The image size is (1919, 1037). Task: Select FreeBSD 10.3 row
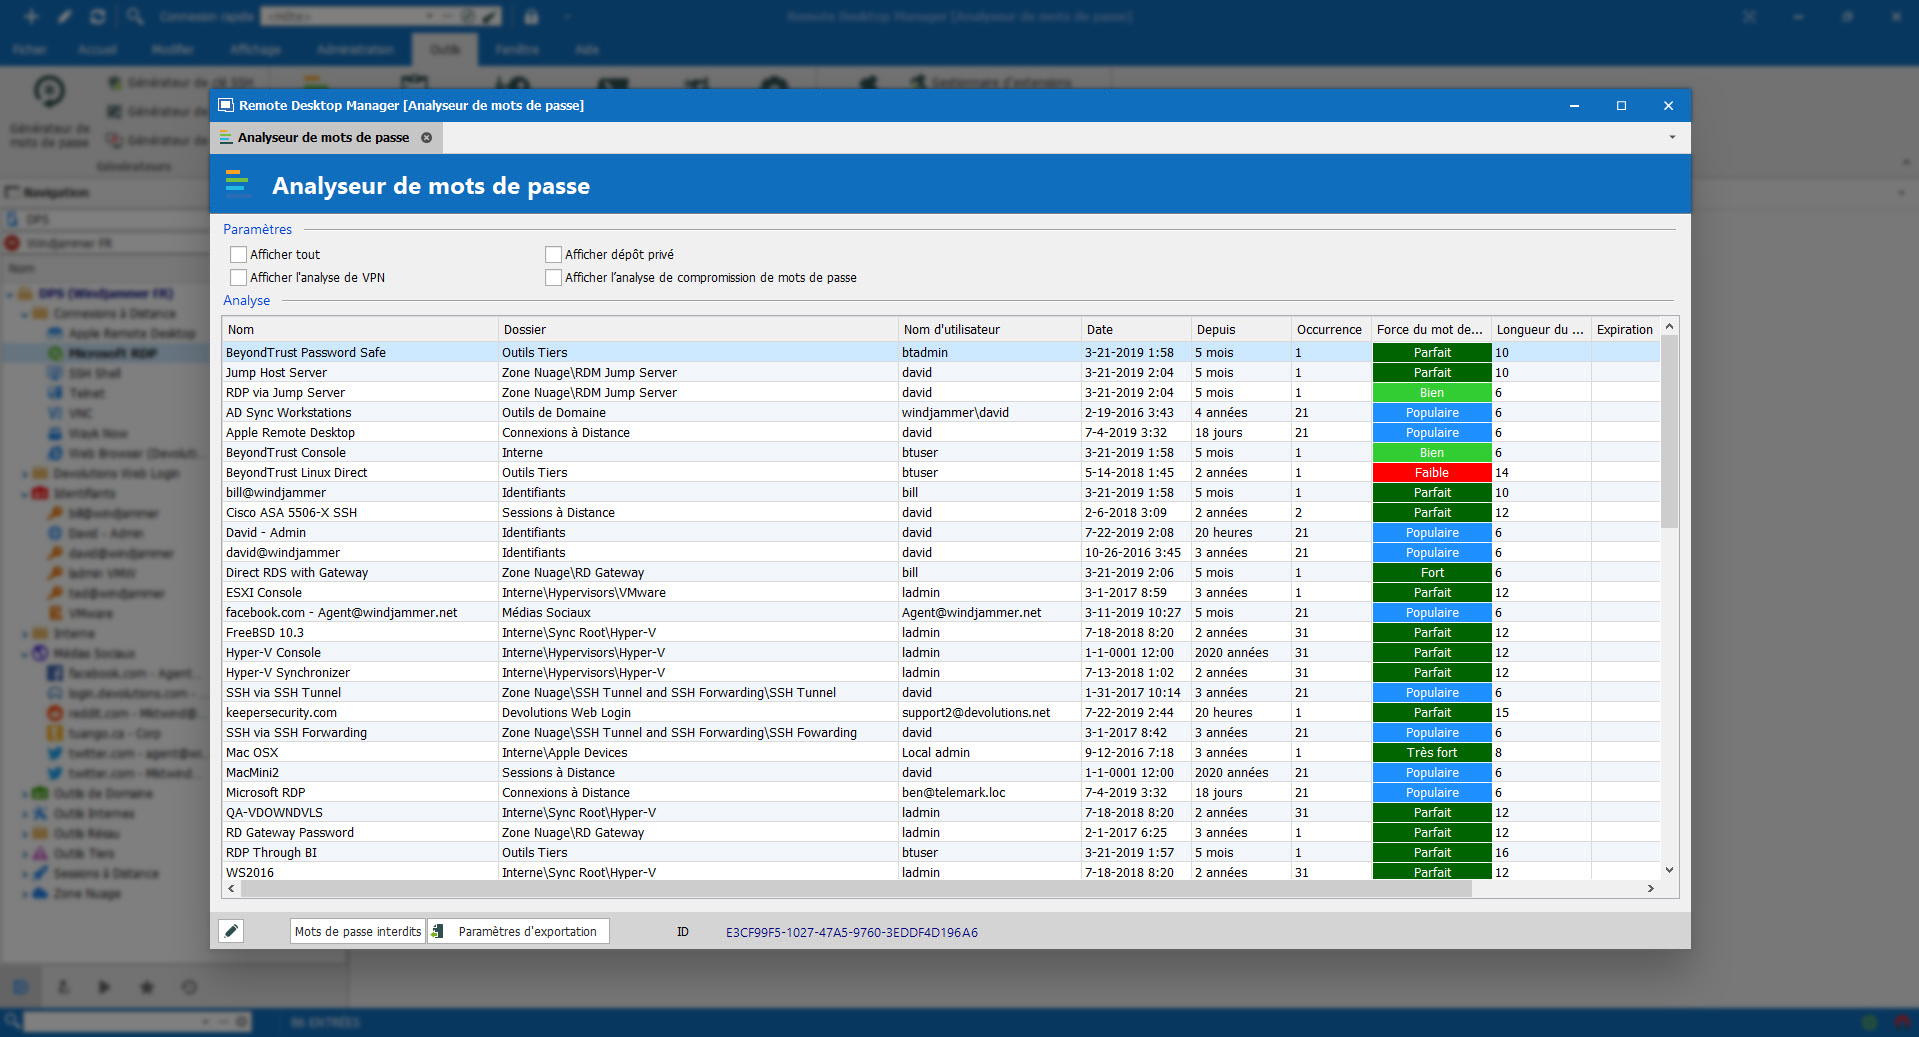(x=941, y=632)
